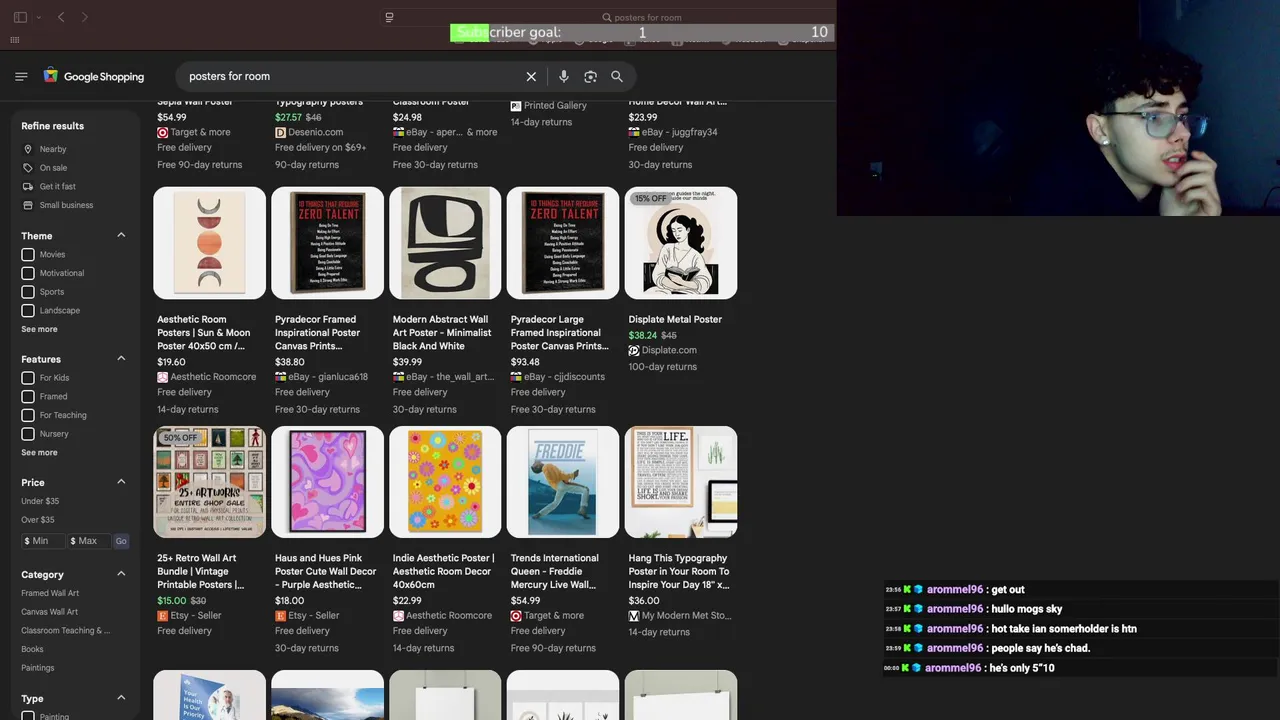Submit search with the magnifier icon
This screenshot has width=1280, height=720.
point(617,76)
